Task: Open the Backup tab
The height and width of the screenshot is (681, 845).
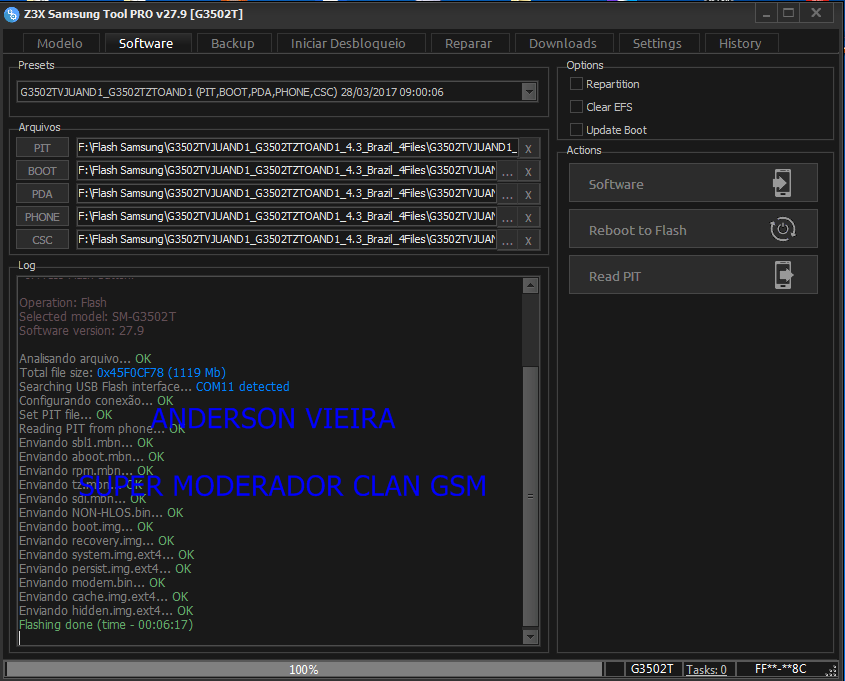Action: click(233, 44)
